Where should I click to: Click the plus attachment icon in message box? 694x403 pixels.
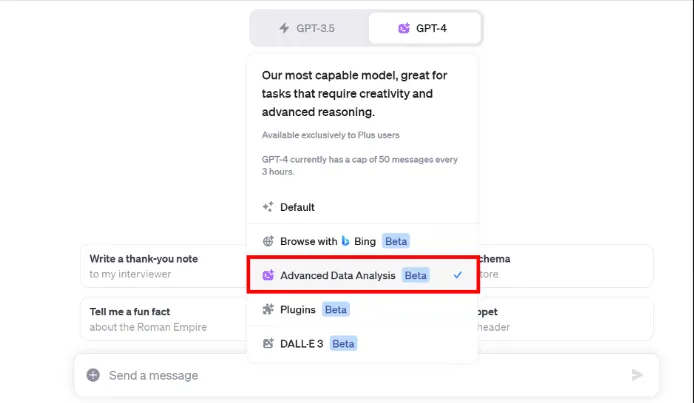tap(93, 375)
